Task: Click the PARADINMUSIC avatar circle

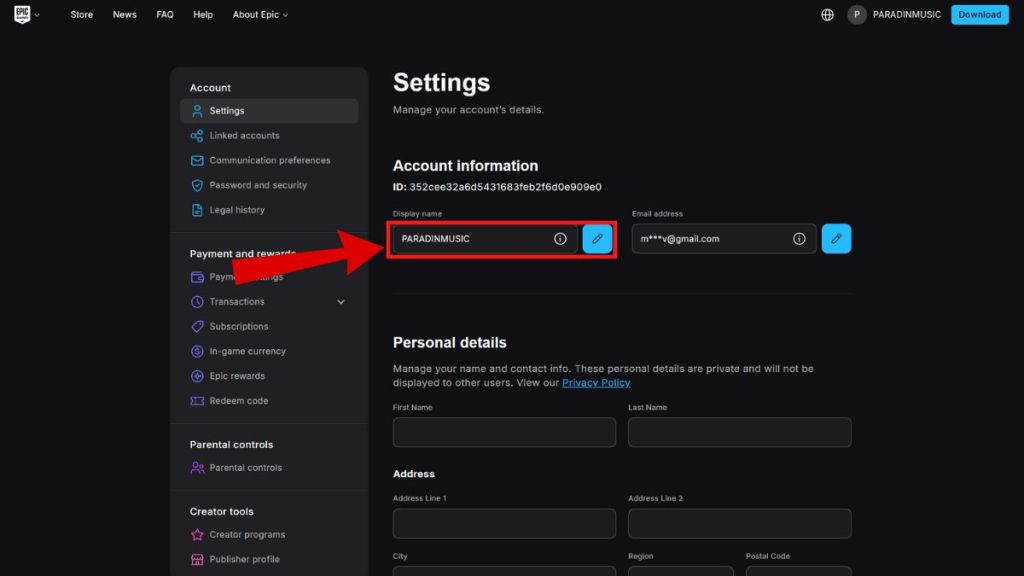Action: [856, 14]
